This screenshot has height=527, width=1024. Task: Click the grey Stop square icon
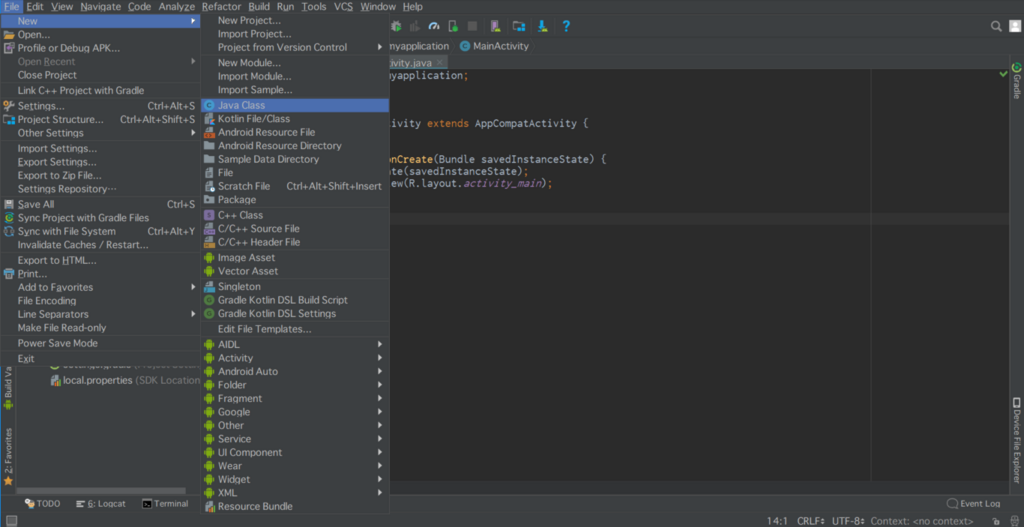(x=472, y=26)
